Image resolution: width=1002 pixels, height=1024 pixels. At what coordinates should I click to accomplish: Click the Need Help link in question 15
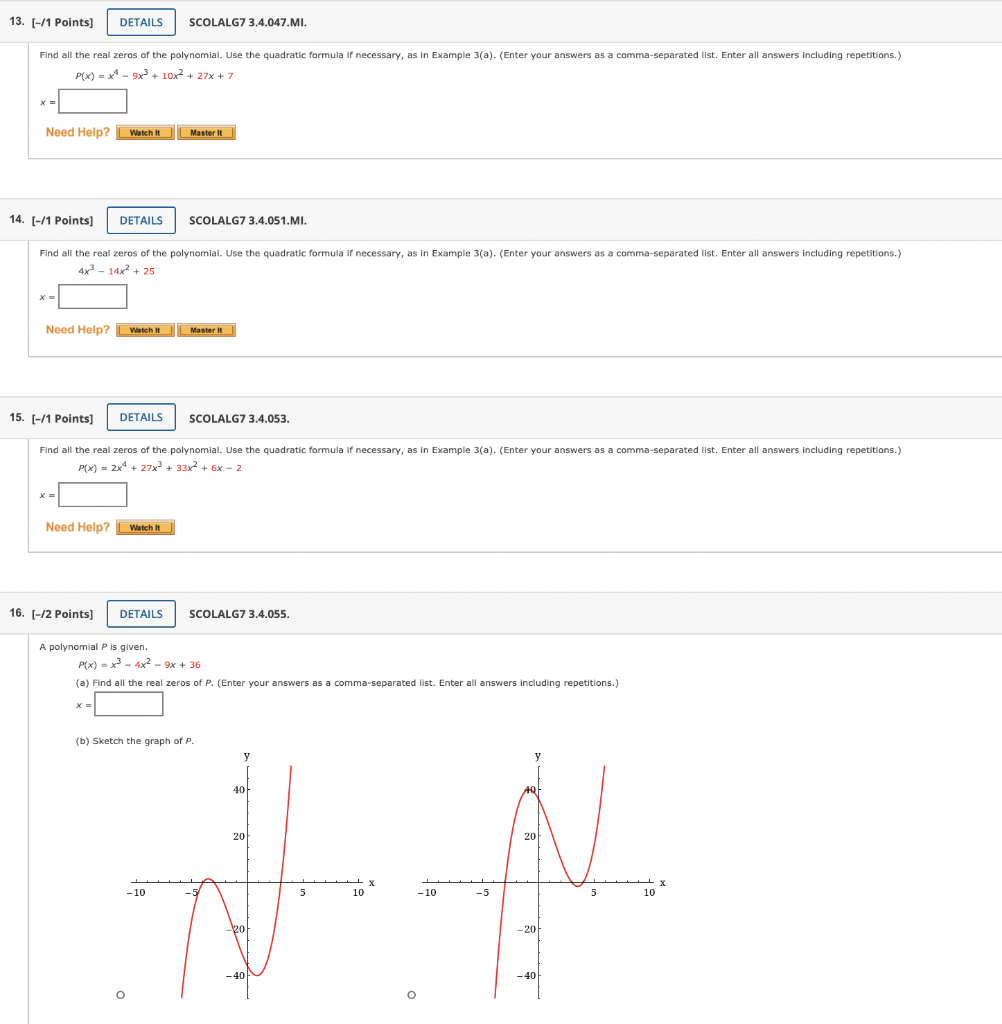77,527
